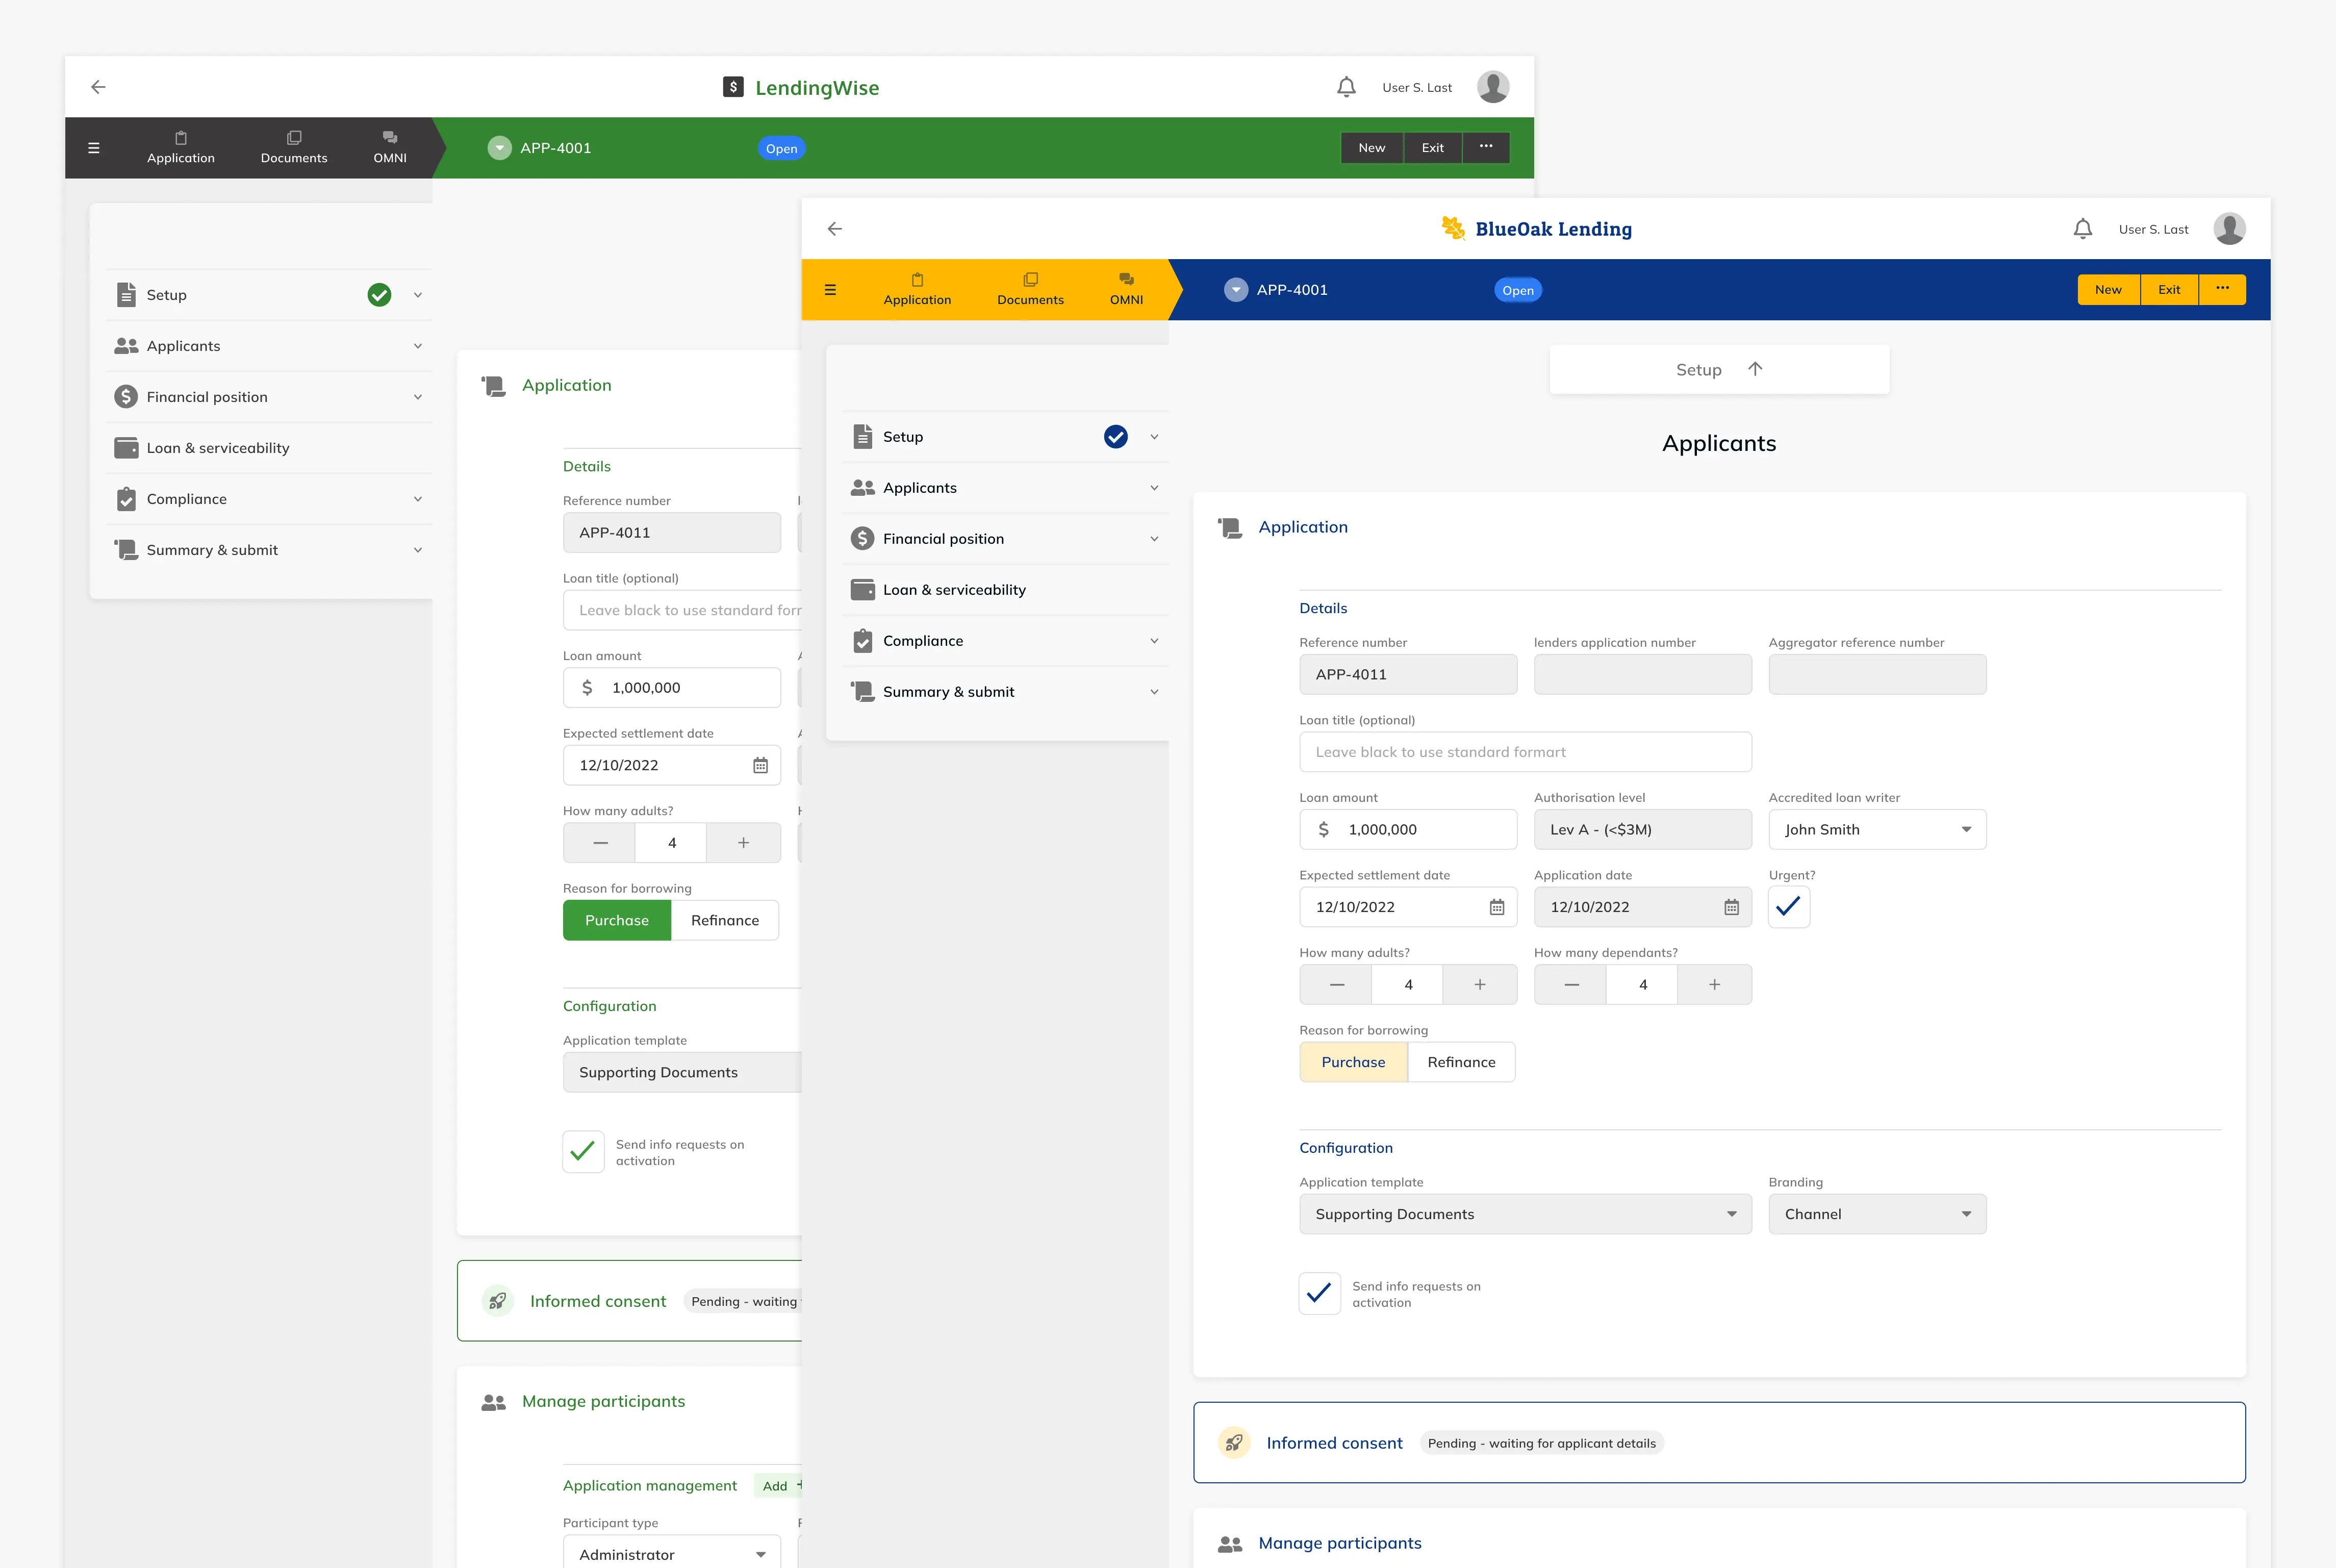
Task: Click Manage participants people icon in BlueOak
Action: (1230, 1544)
